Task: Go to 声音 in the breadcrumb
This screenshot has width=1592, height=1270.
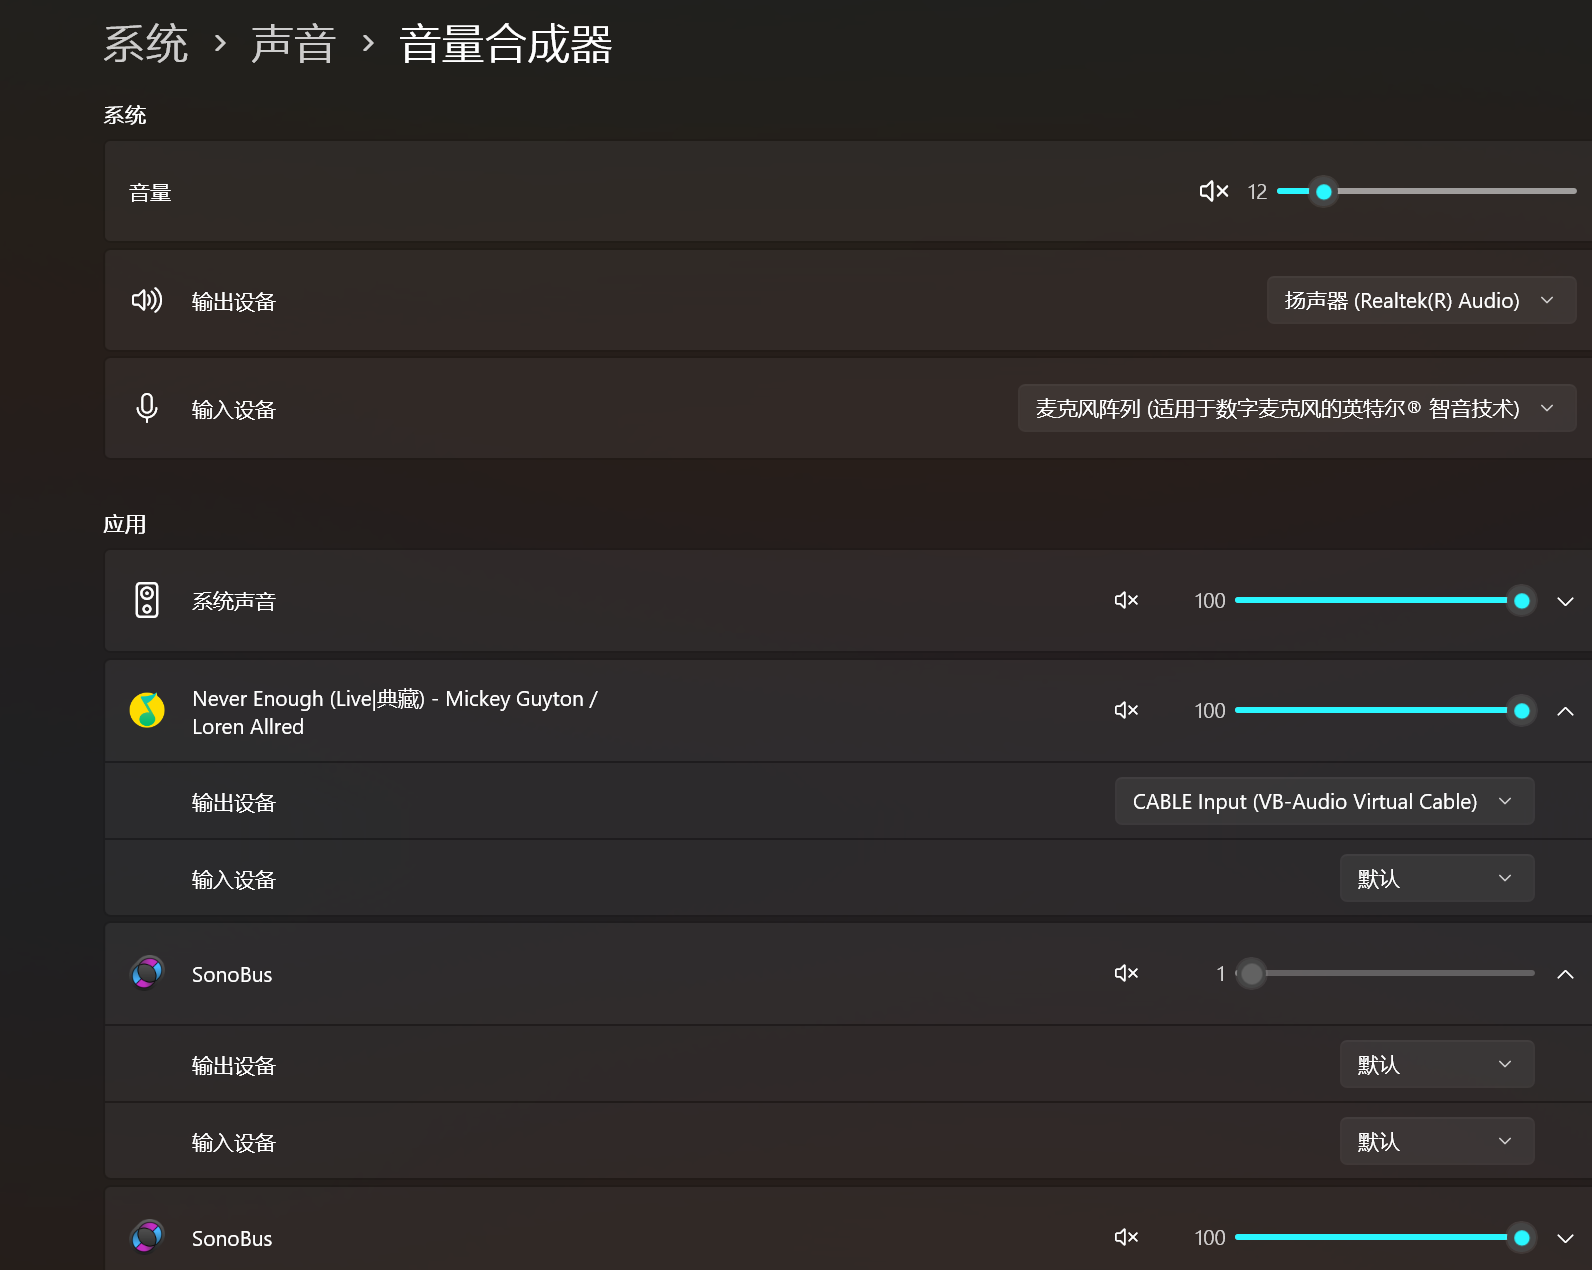Action: coord(293,44)
